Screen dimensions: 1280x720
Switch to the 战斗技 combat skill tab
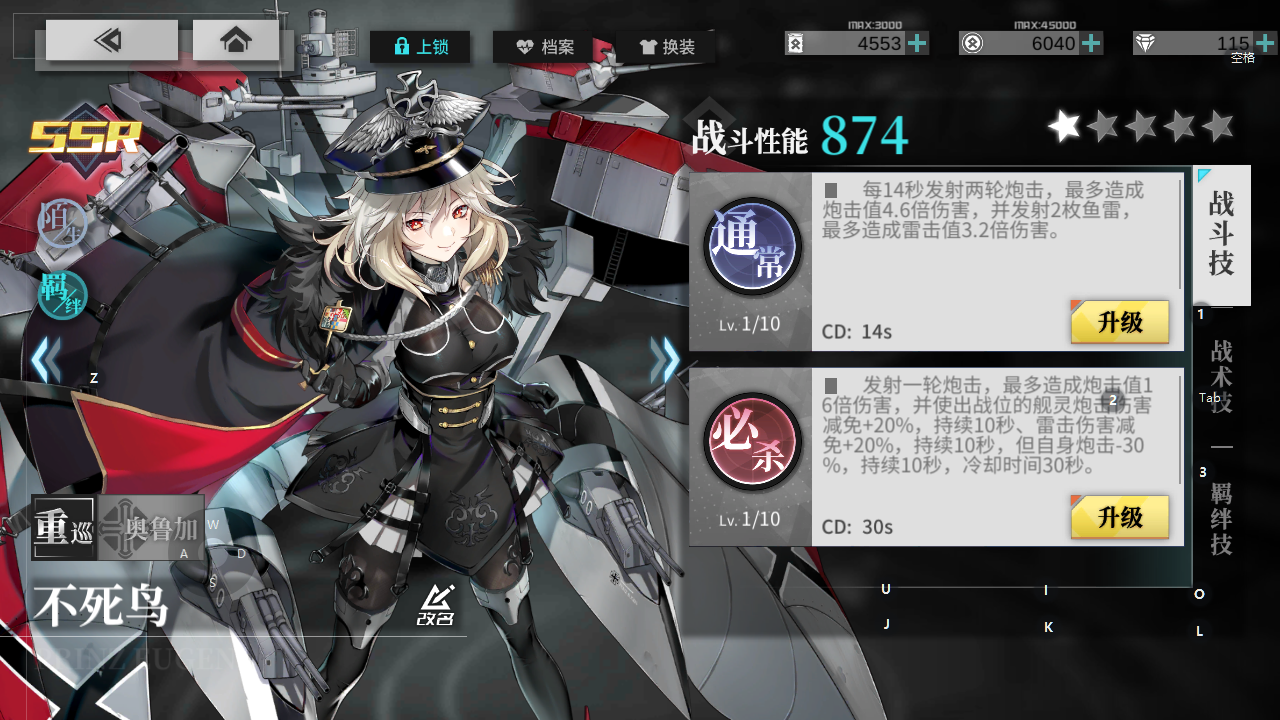[1221, 235]
